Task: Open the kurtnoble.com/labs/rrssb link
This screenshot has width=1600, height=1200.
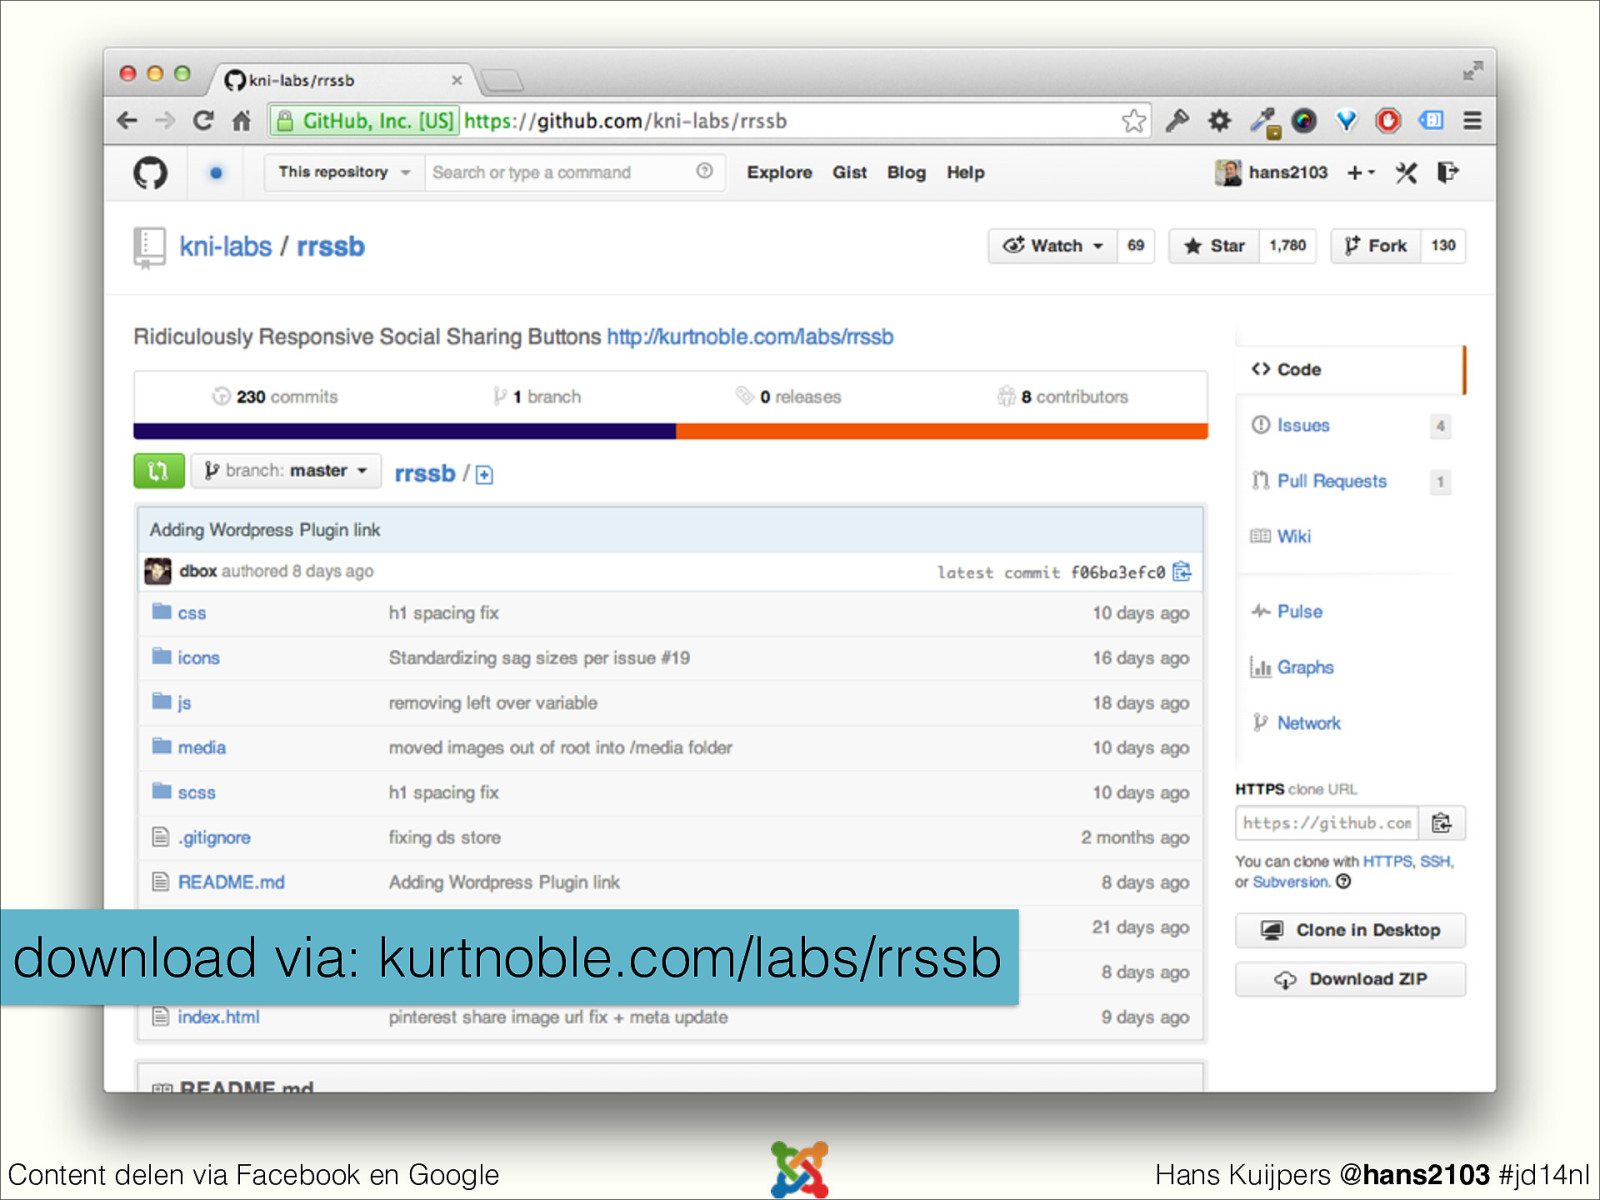Action: (750, 337)
